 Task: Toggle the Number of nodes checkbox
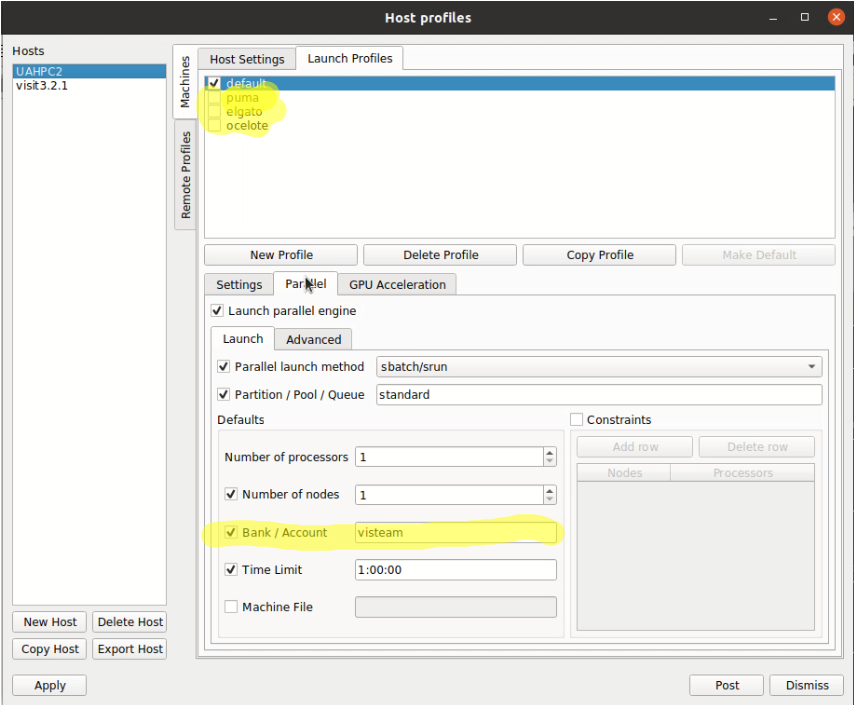click(x=231, y=494)
